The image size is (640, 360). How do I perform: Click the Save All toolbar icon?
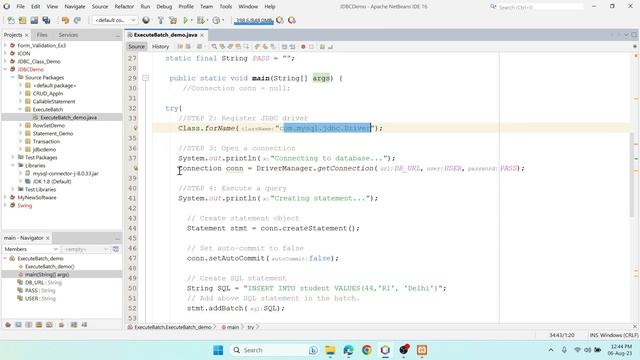46,20
